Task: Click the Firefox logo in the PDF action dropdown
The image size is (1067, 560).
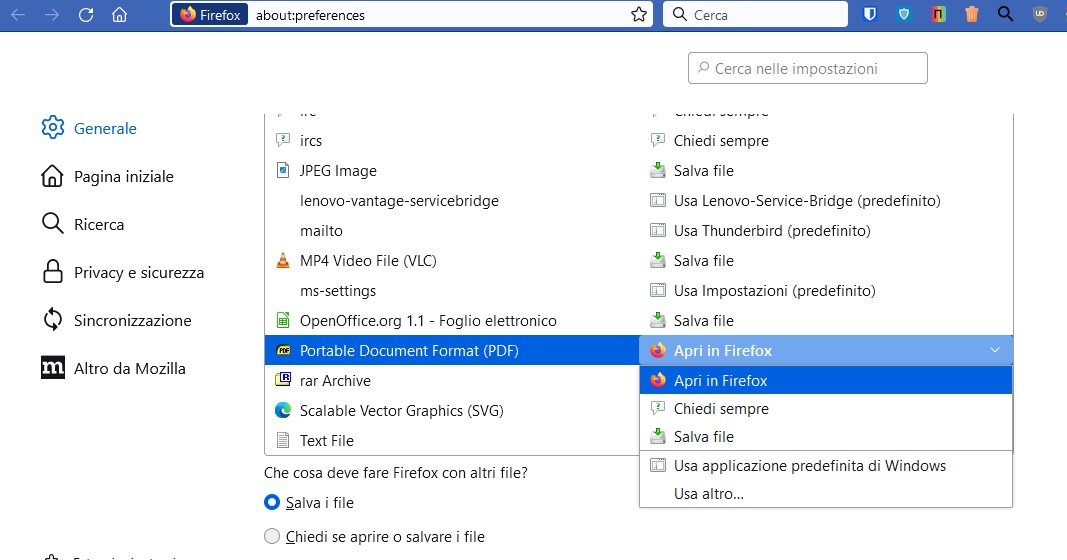Action: click(x=657, y=350)
